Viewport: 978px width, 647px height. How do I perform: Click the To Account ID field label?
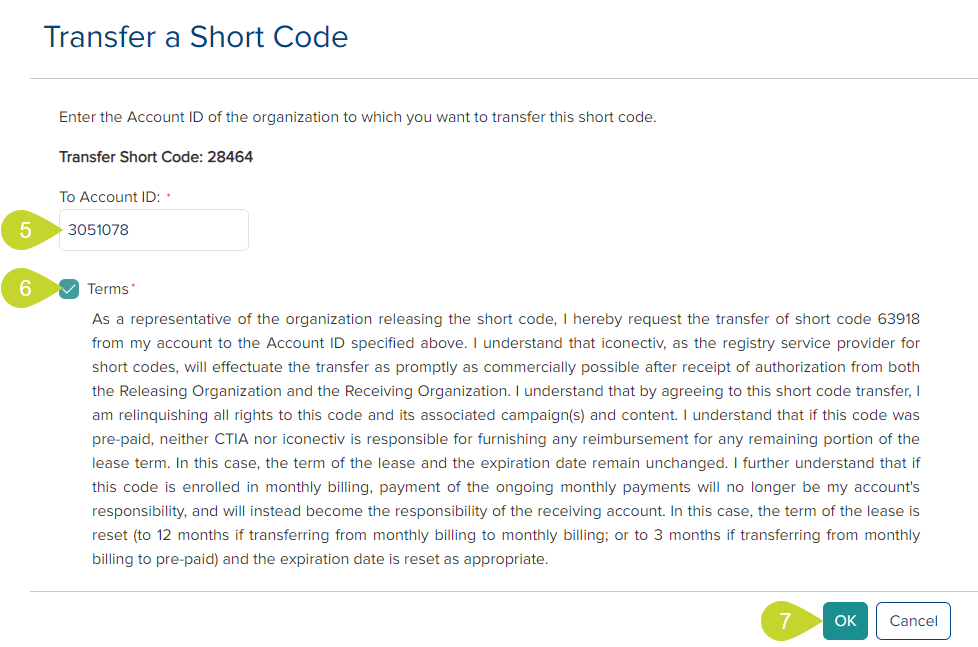click(109, 197)
